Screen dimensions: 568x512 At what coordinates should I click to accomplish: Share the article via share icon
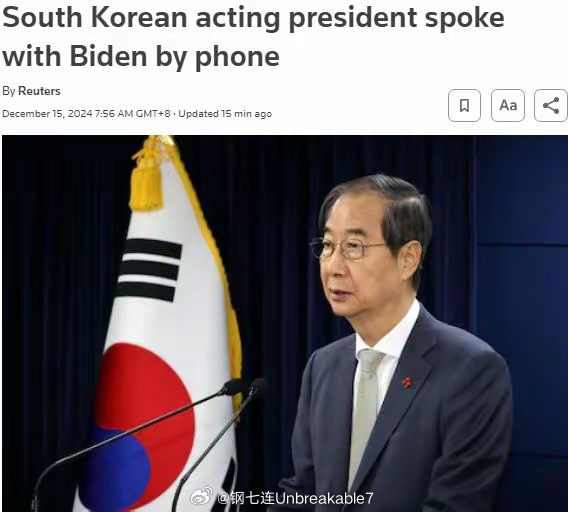551,105
